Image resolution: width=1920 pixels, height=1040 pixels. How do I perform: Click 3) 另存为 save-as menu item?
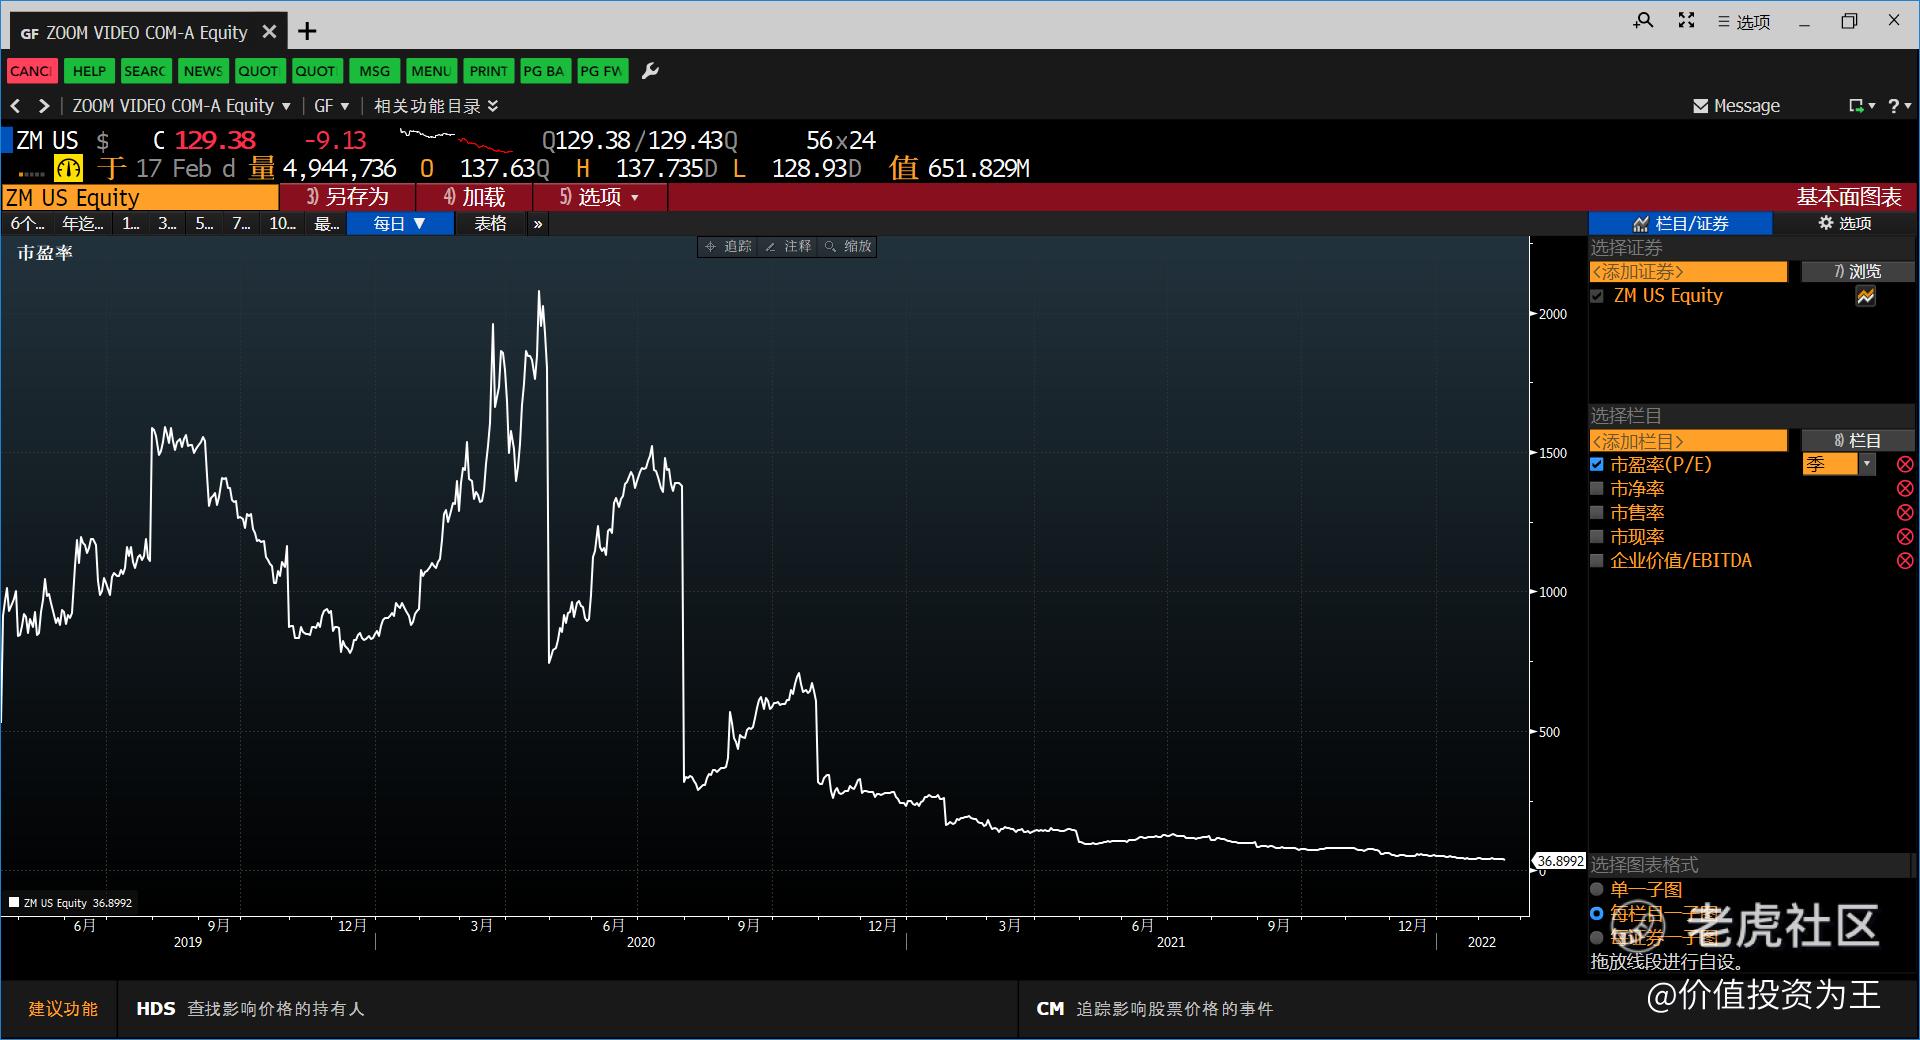pyautogui.click(x=347, y=197)
